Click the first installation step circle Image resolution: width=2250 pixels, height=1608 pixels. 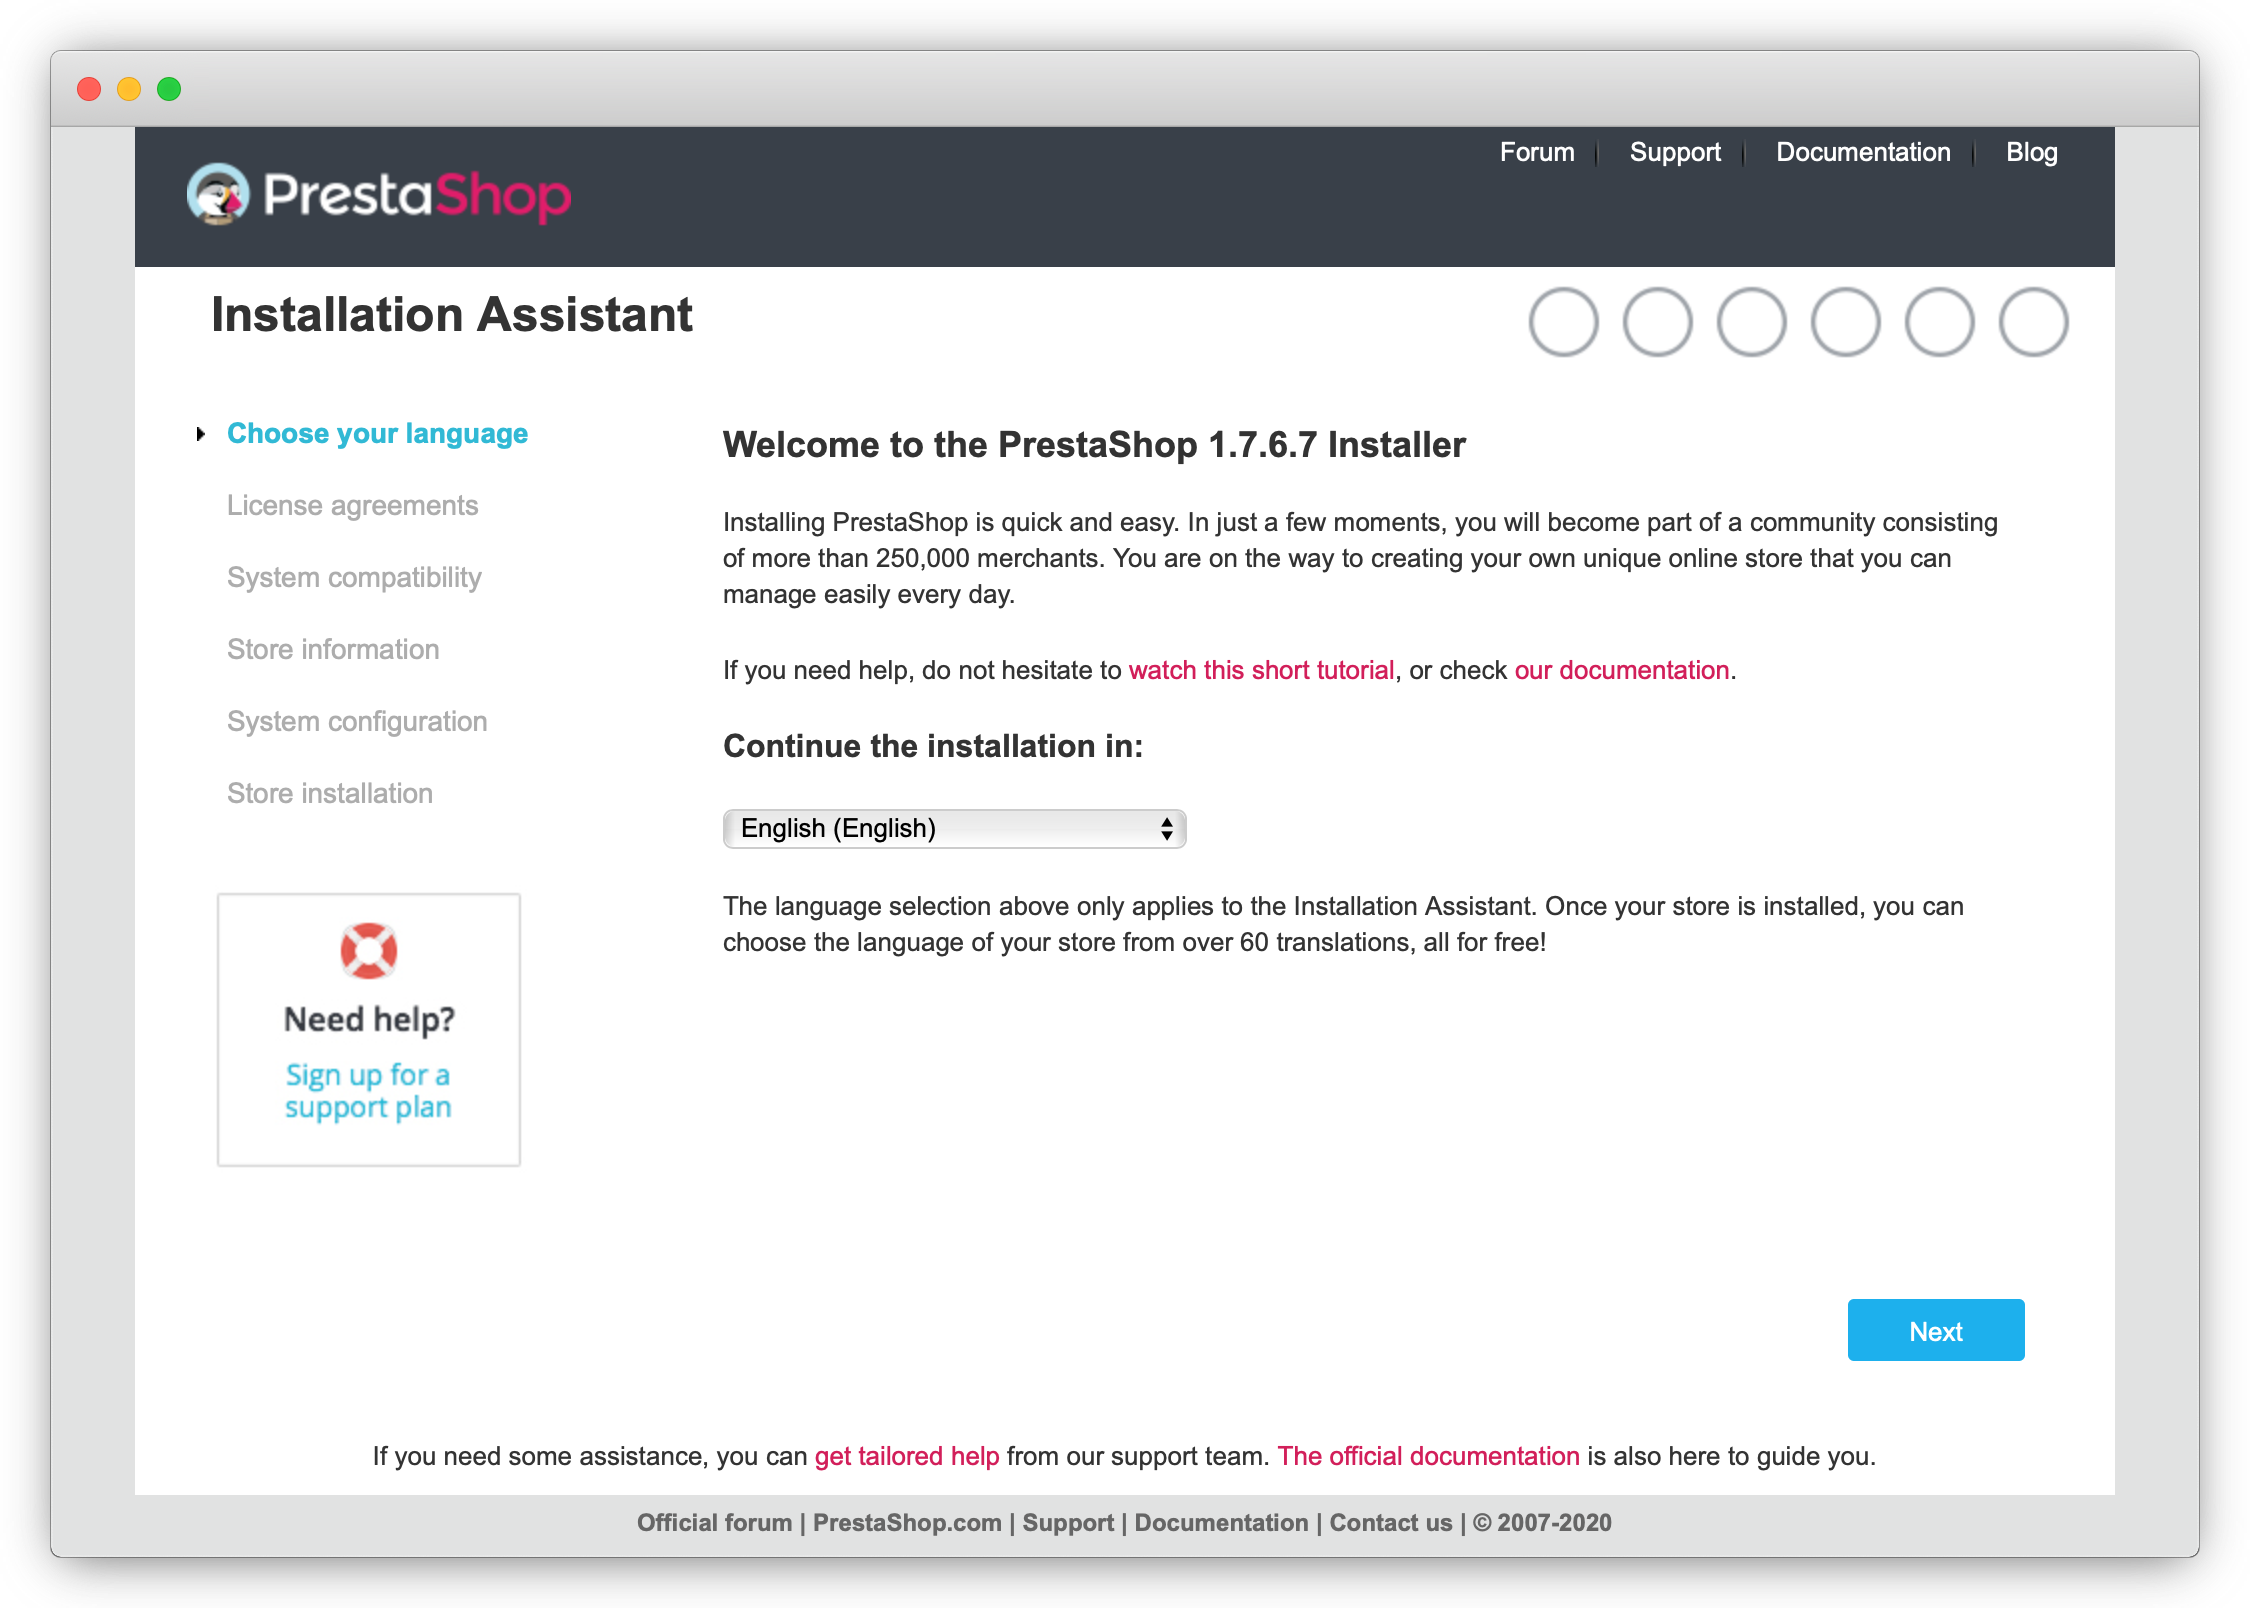coord(1564,322)
